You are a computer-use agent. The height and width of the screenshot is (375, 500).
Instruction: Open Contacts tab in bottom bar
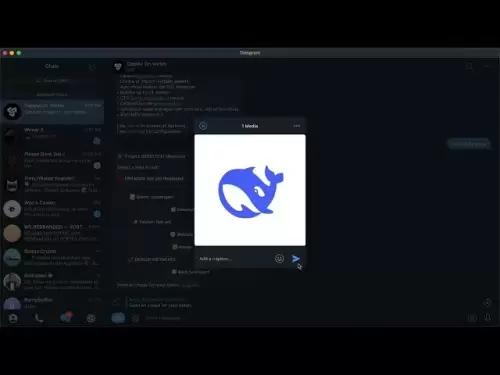point(13,318)
